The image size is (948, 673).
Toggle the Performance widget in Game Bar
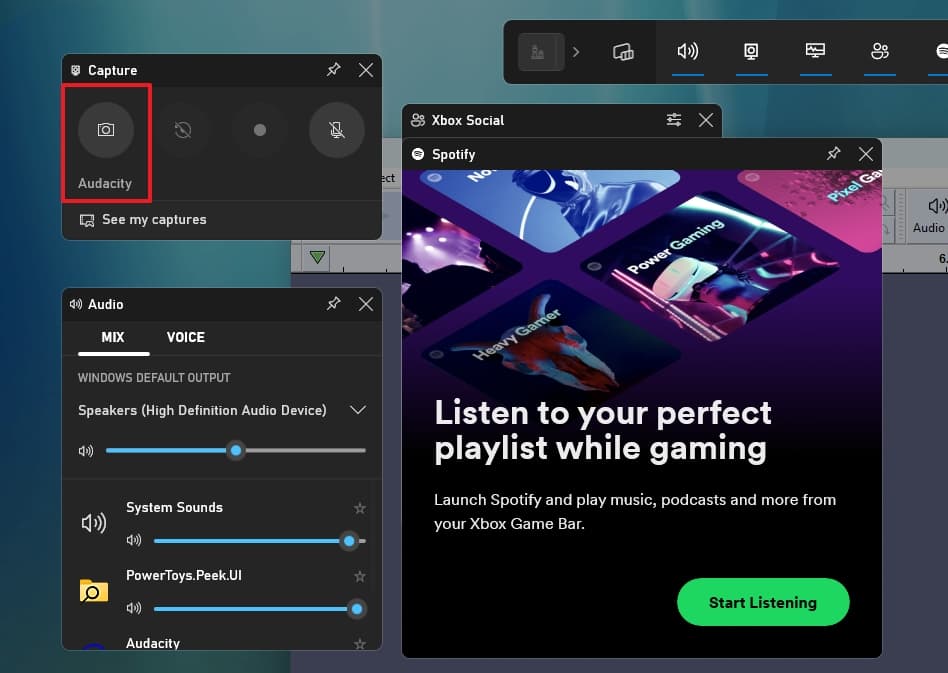click(815, 52)
